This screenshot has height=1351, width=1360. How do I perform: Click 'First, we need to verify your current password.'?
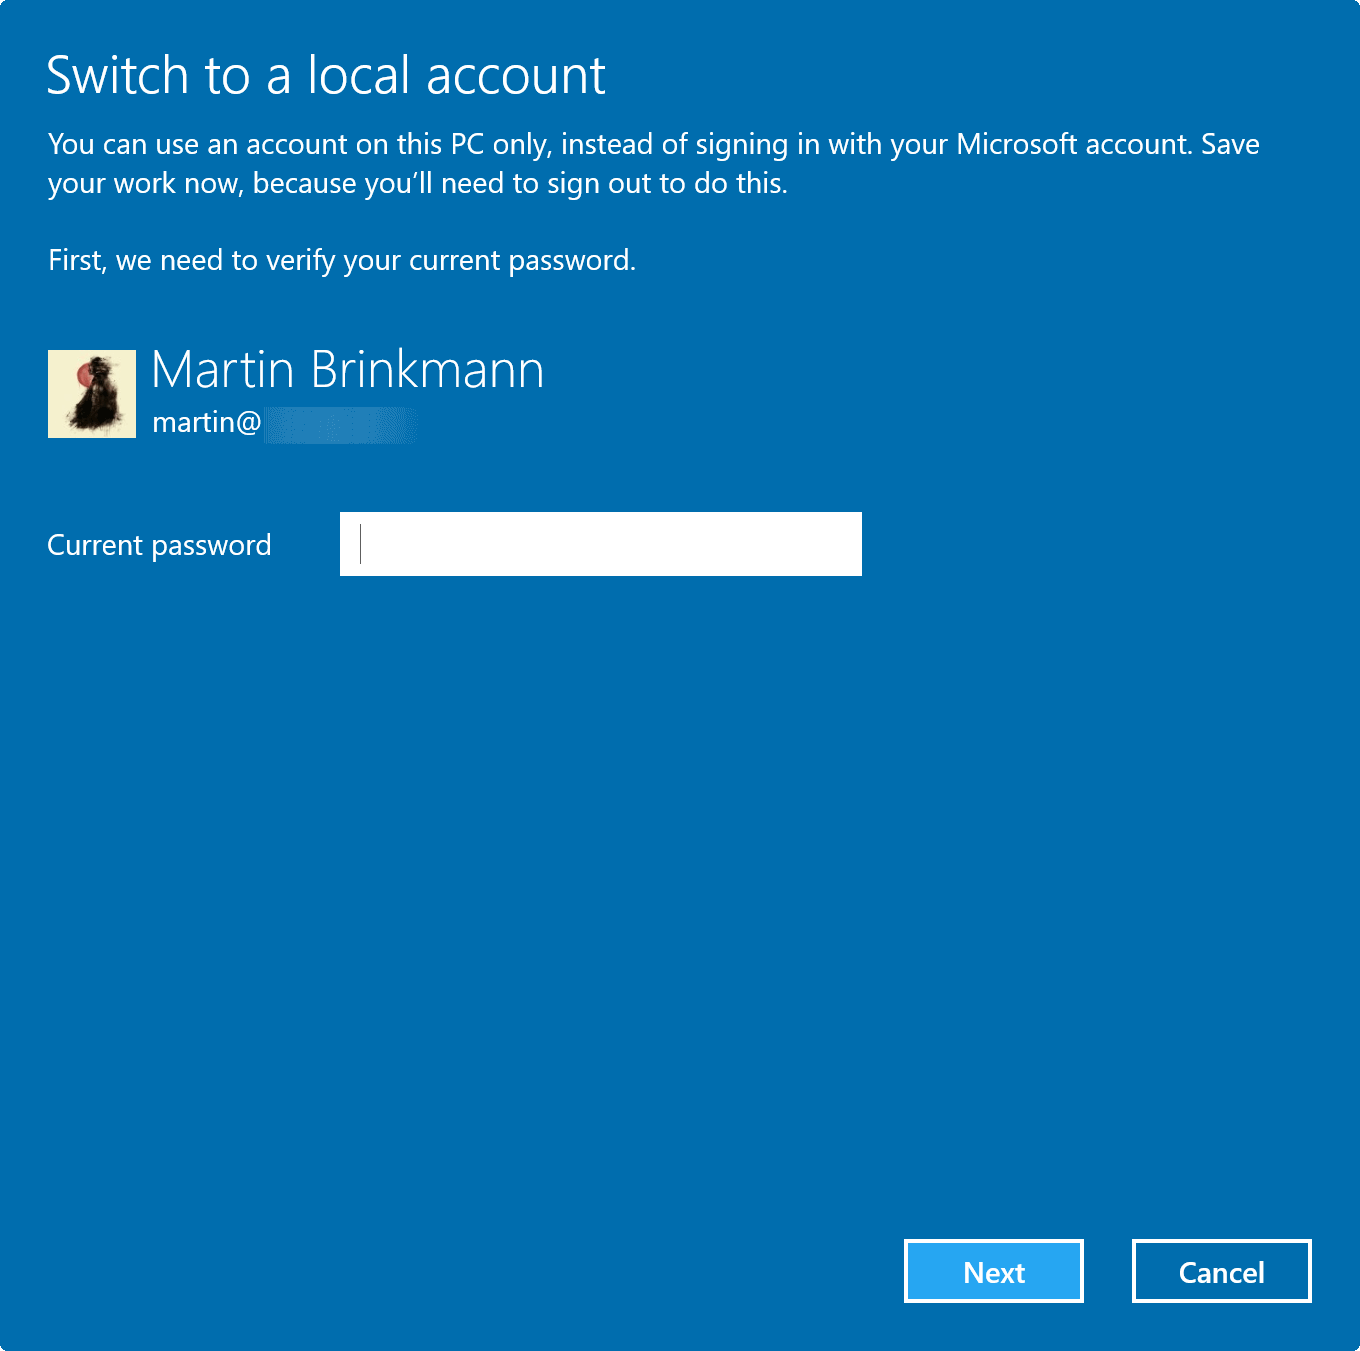pos(342,260)
